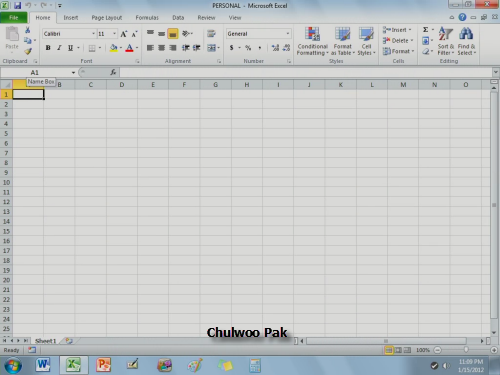Expand the Calibri font name dropdown
500x375 pixels.
point(93,34)
